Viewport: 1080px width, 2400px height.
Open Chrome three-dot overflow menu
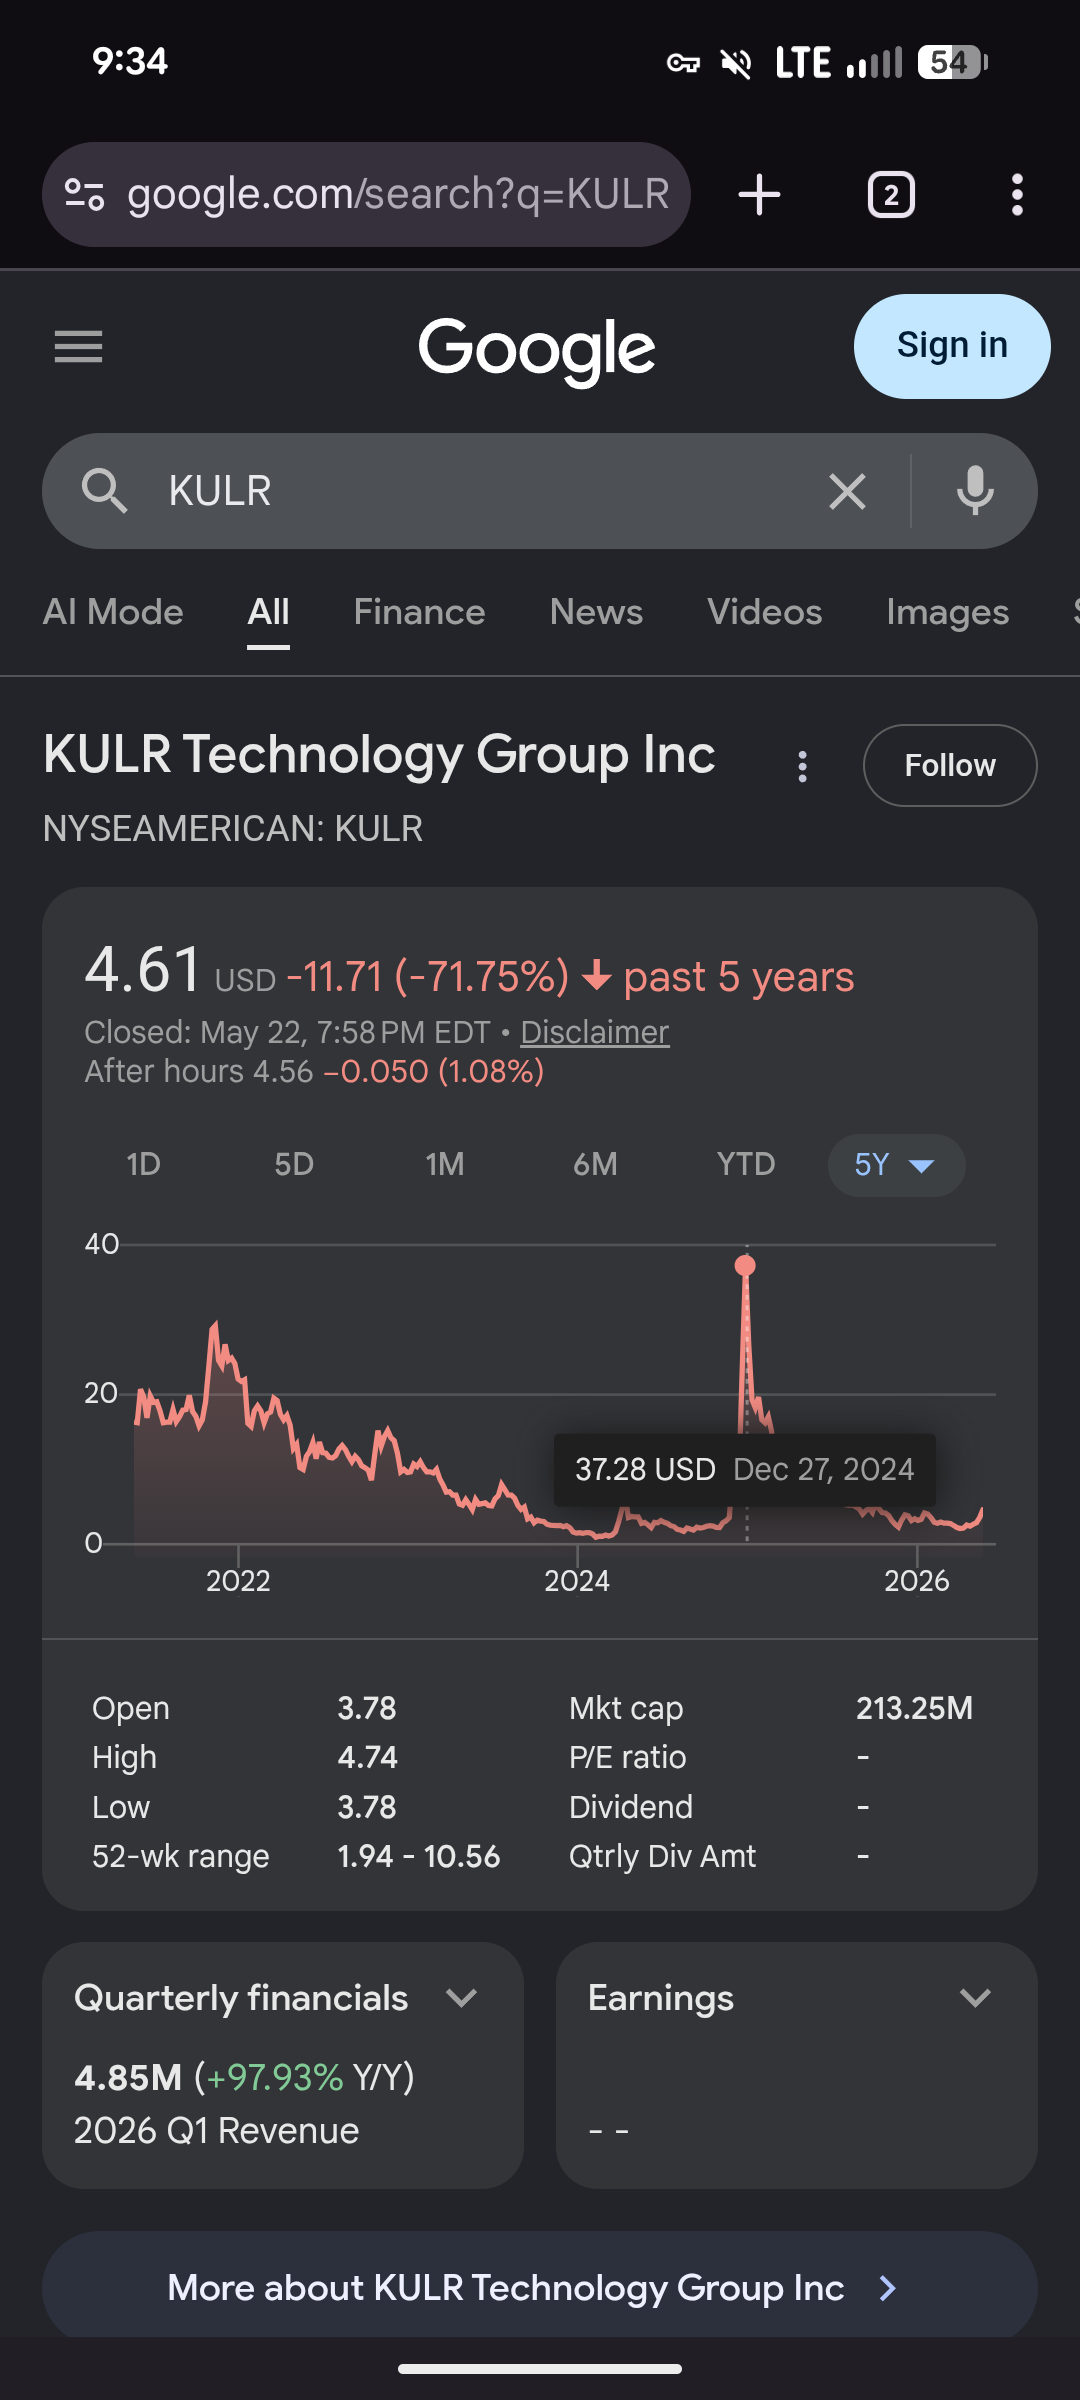coord(1017,194)
